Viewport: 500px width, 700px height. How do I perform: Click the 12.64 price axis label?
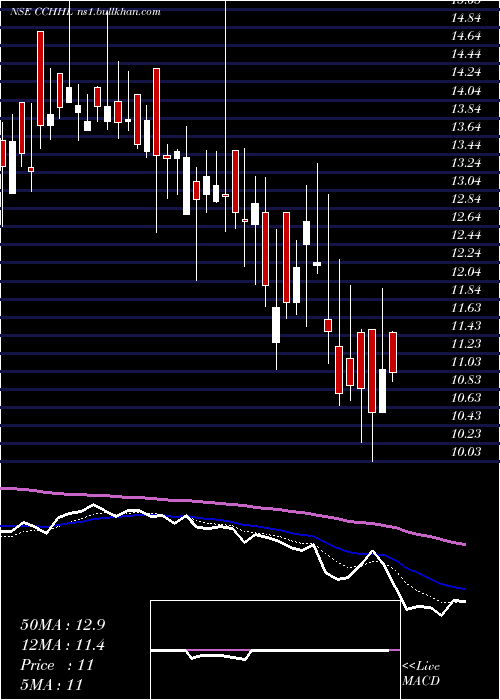(467, 217)
